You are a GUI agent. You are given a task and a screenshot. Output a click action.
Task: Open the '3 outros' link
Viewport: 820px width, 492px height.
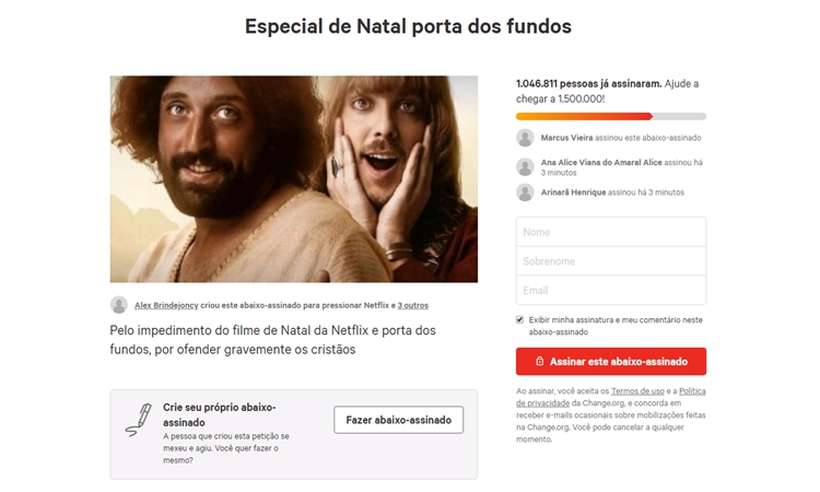(413, 305)
